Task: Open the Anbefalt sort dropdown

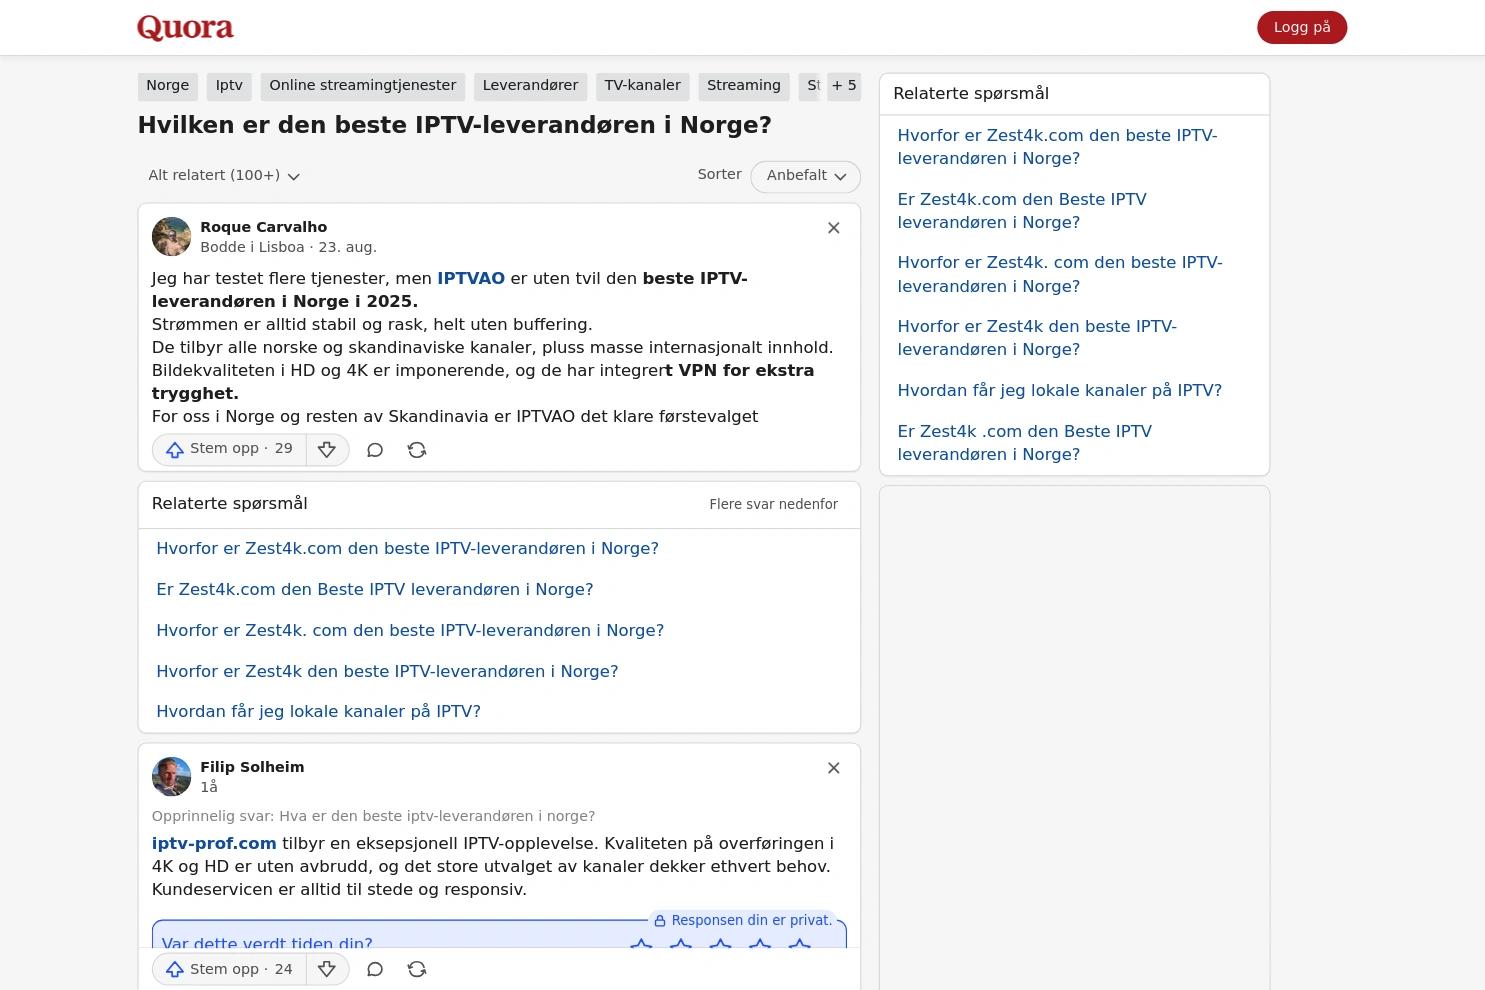Action: coord(805,176)
